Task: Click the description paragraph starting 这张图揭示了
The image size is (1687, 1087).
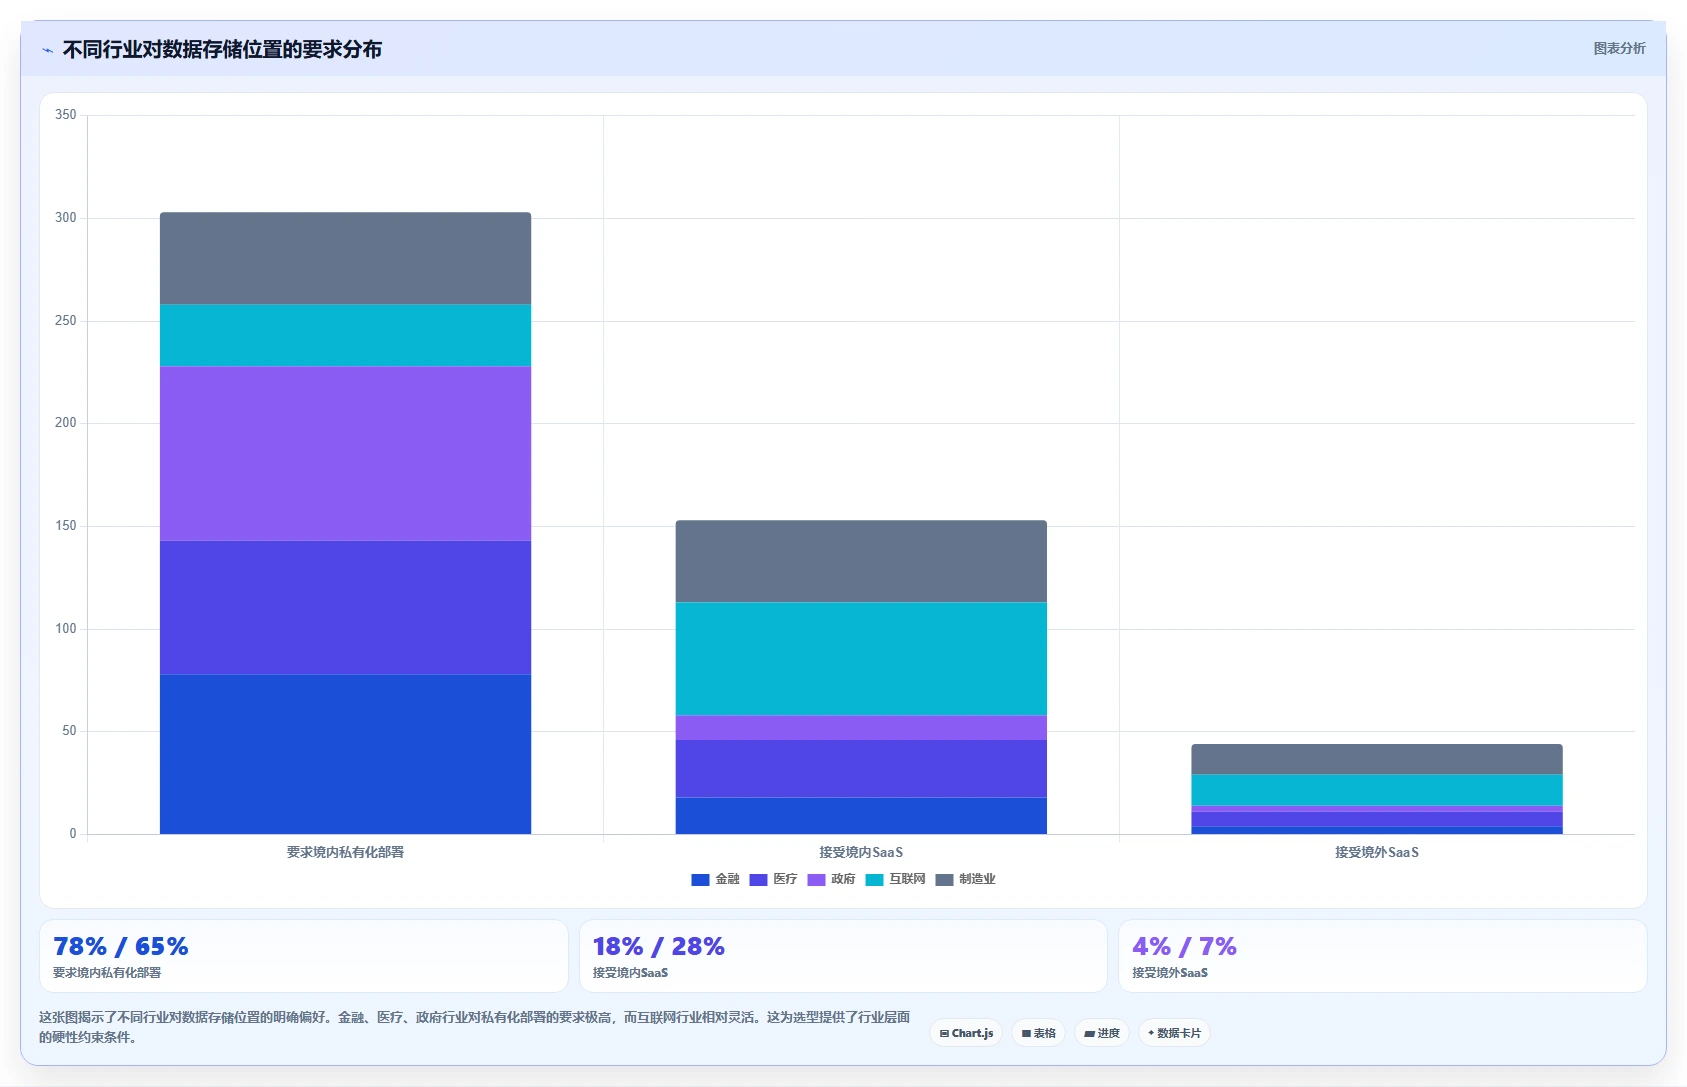Action: [475, 1027]
